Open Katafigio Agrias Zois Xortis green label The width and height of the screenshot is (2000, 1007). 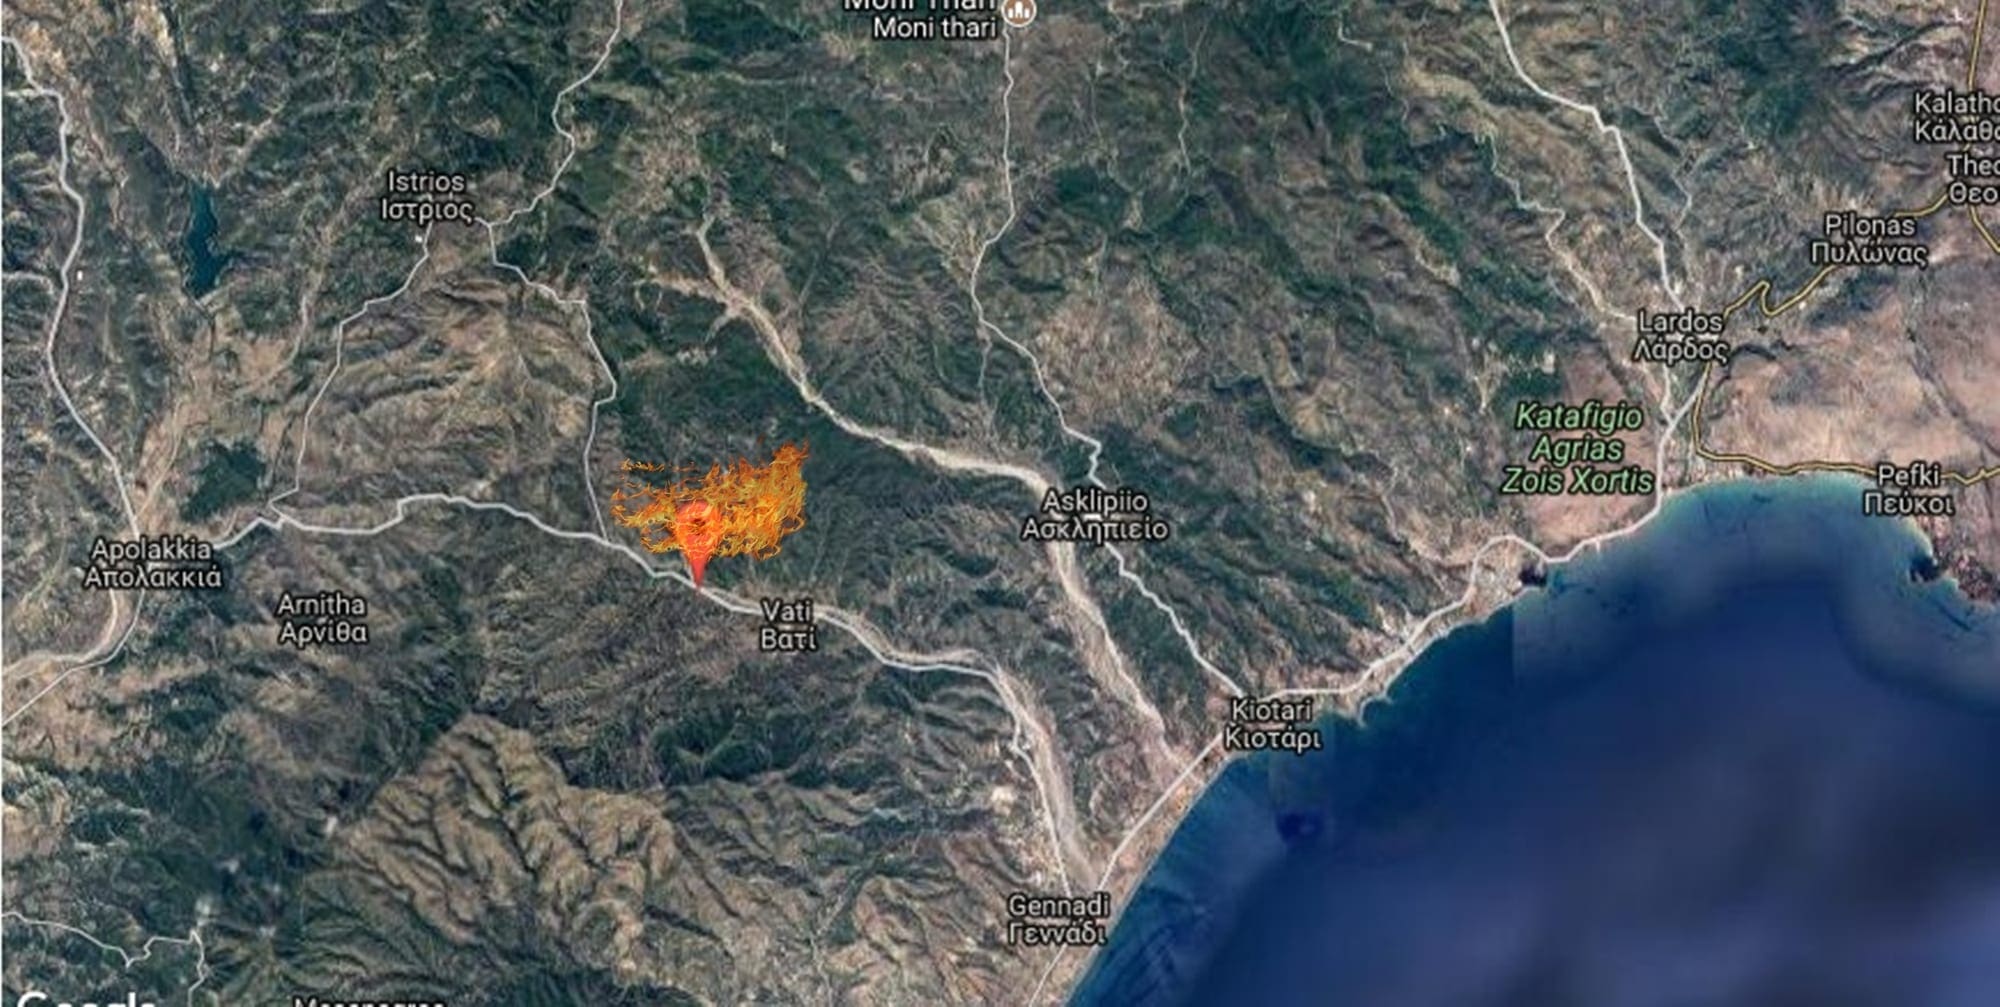(x=1579, y=449)
